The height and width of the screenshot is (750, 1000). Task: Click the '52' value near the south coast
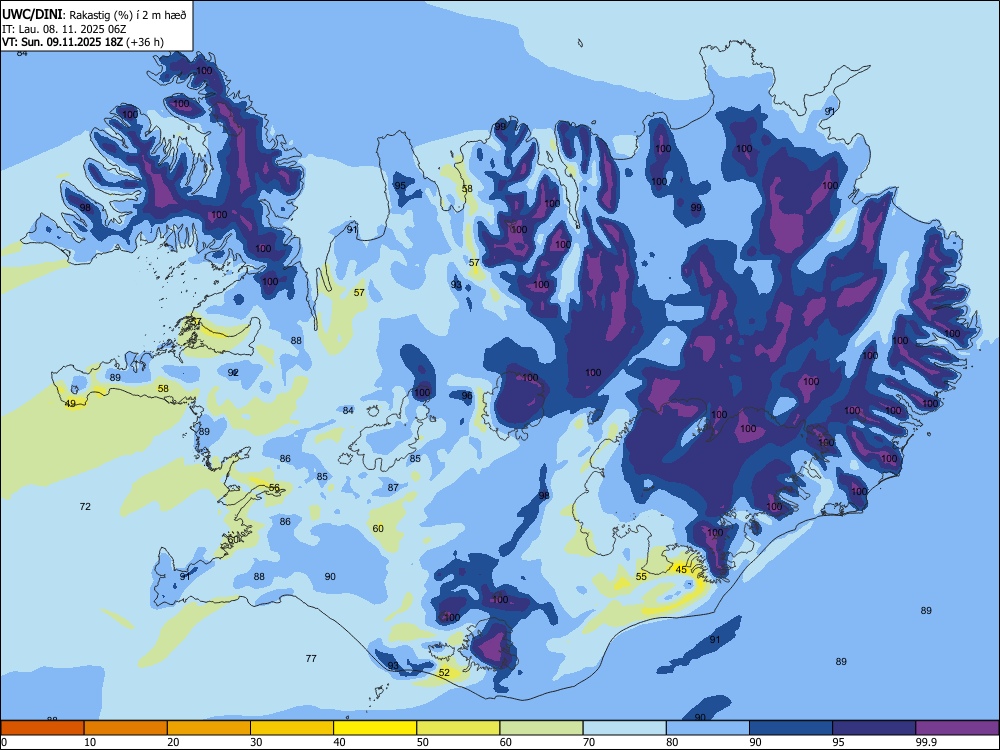point(445,672)
